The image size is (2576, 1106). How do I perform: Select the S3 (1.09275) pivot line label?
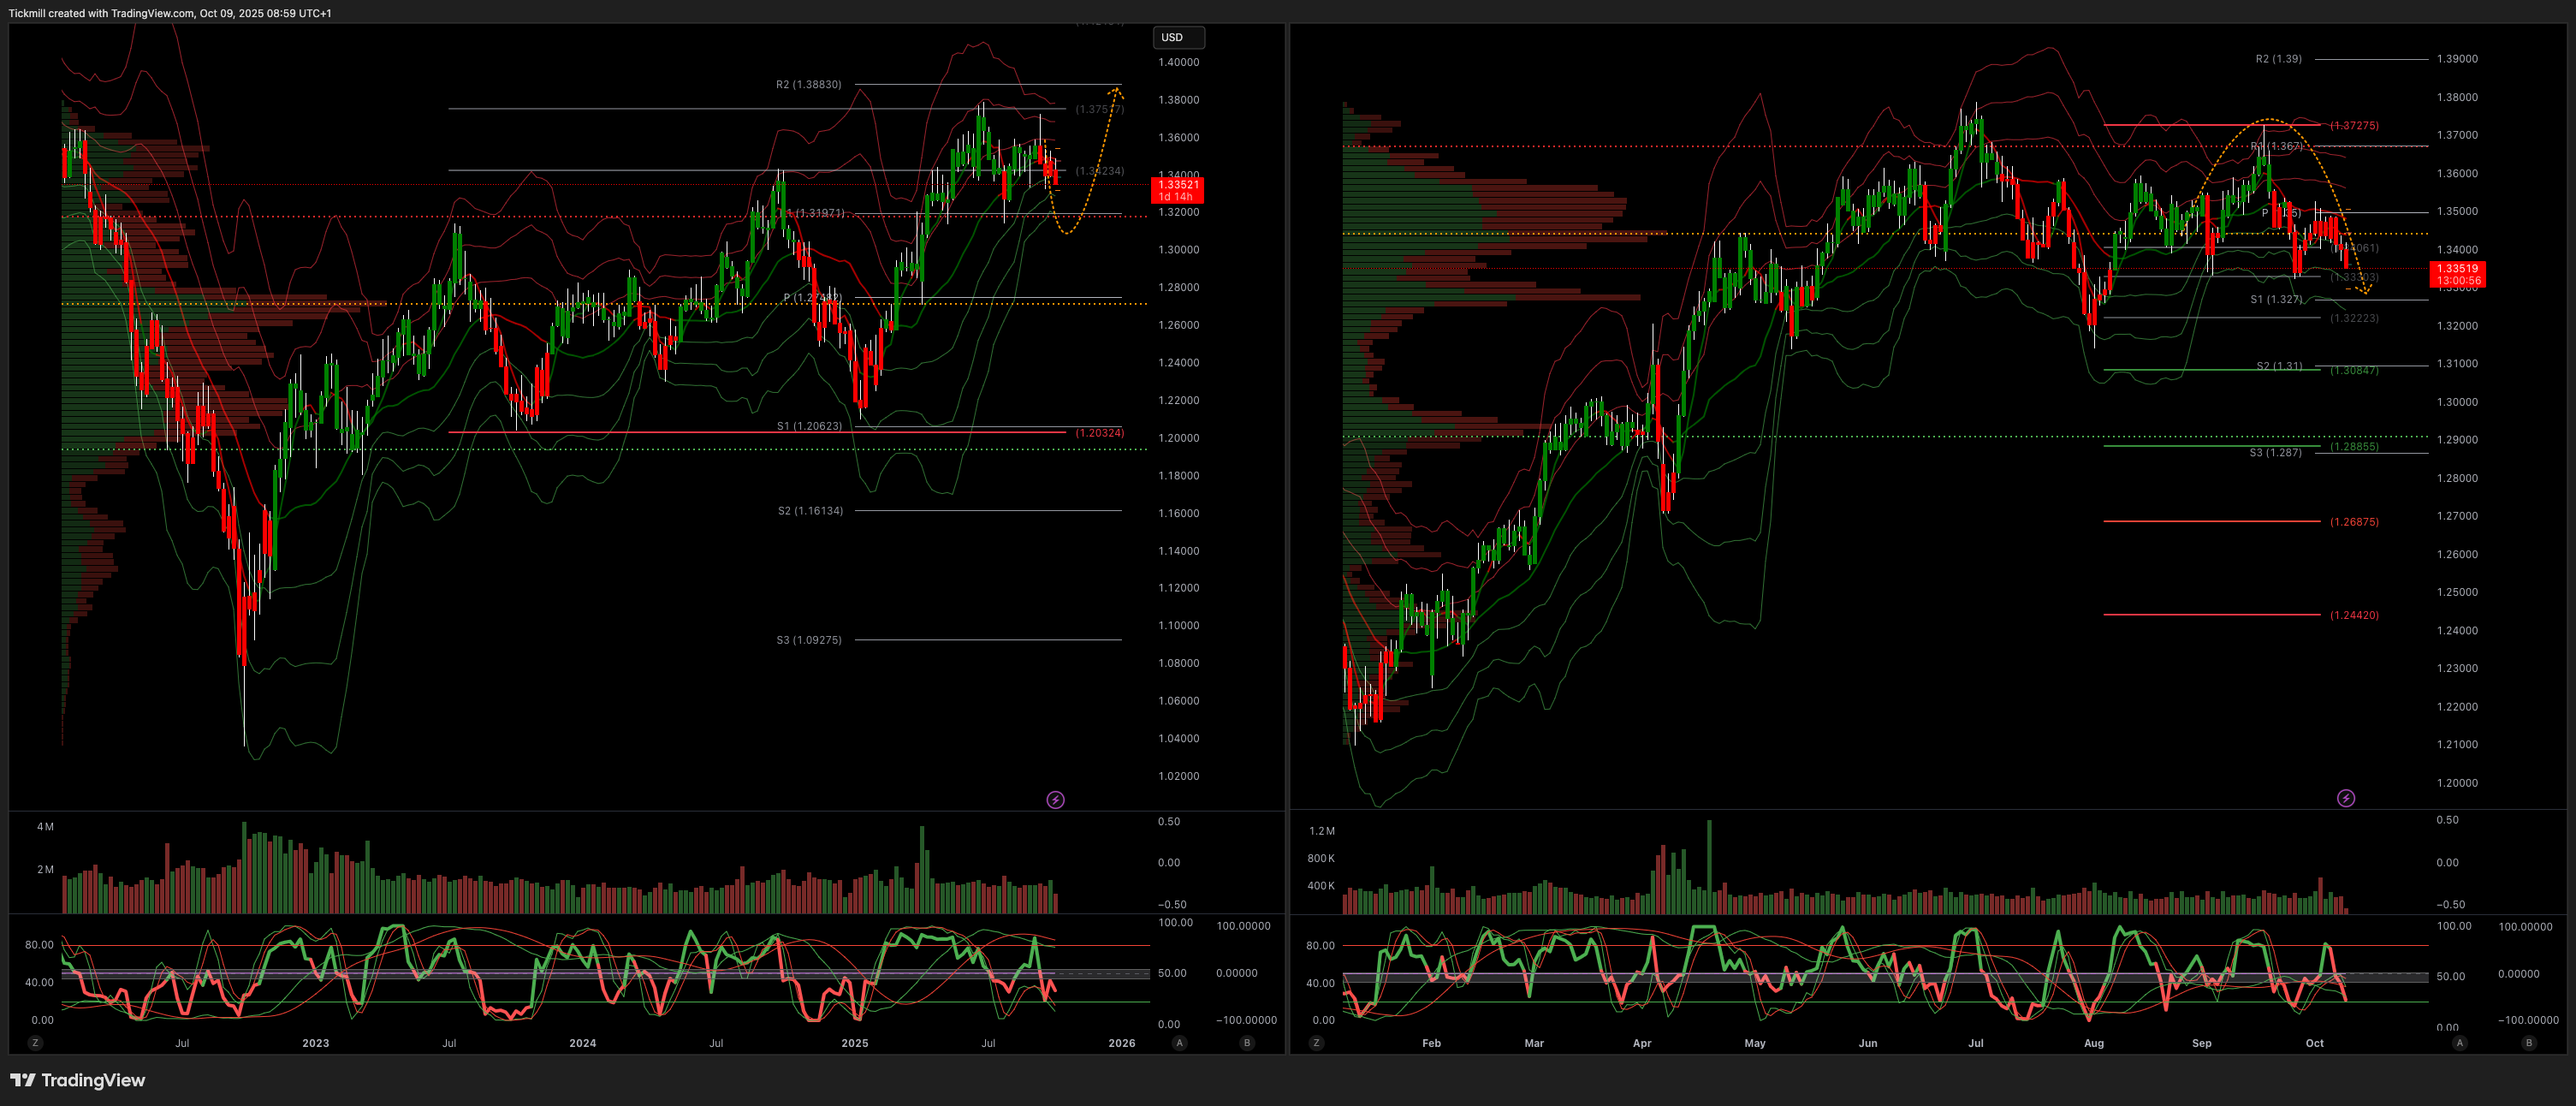(x=808, y=640)
